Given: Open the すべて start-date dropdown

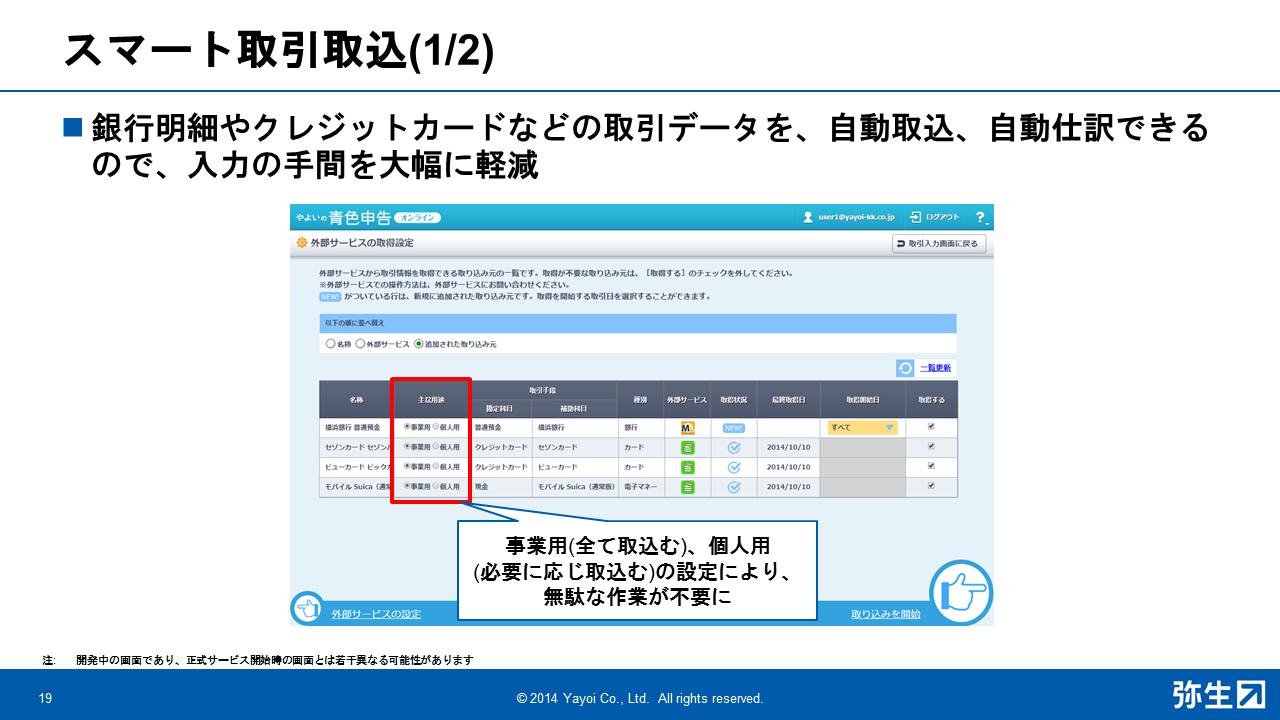Looking at the screenshot, I should pyautogui.click(x=861, y=427).
